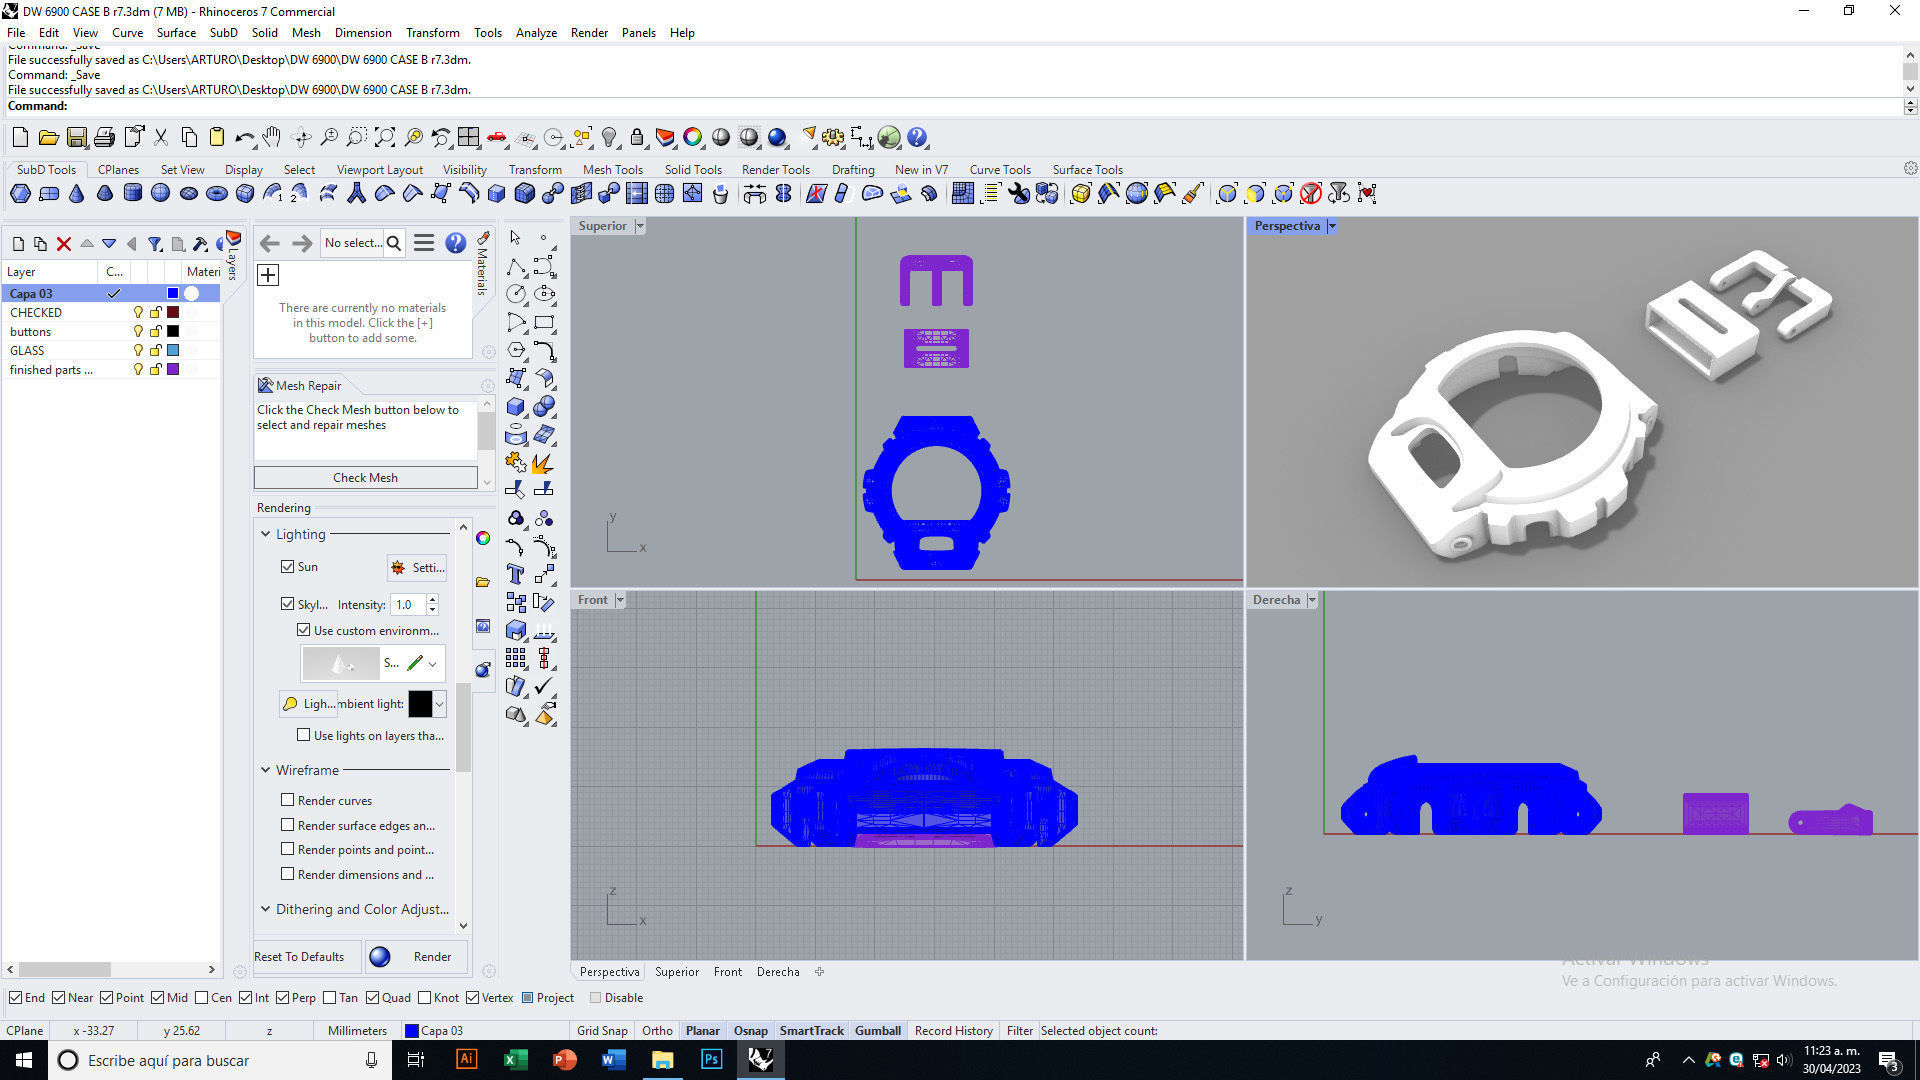The height and width of the screenshot is (1080, 1920).
Task: Click the SubD torus tool icon
Action: click(216, 194)
